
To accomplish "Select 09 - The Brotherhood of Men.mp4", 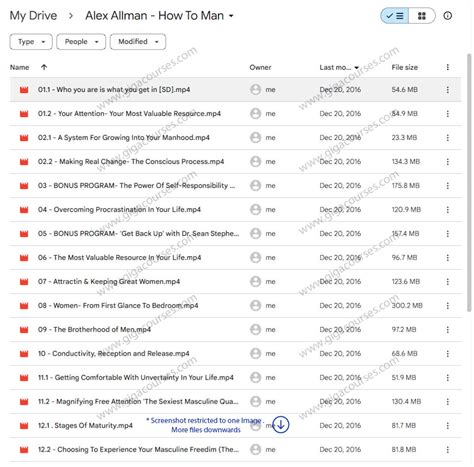I will 235,330.
